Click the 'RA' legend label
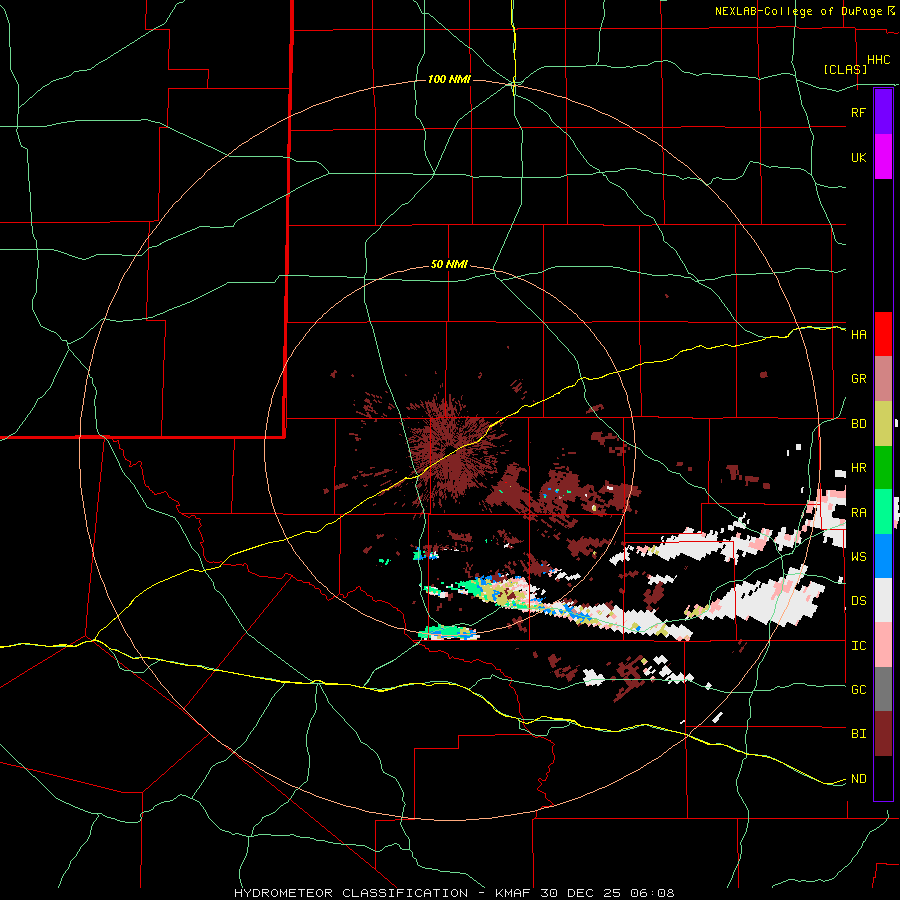The width and height of the screenshot is (900, 900). point(858,513)
